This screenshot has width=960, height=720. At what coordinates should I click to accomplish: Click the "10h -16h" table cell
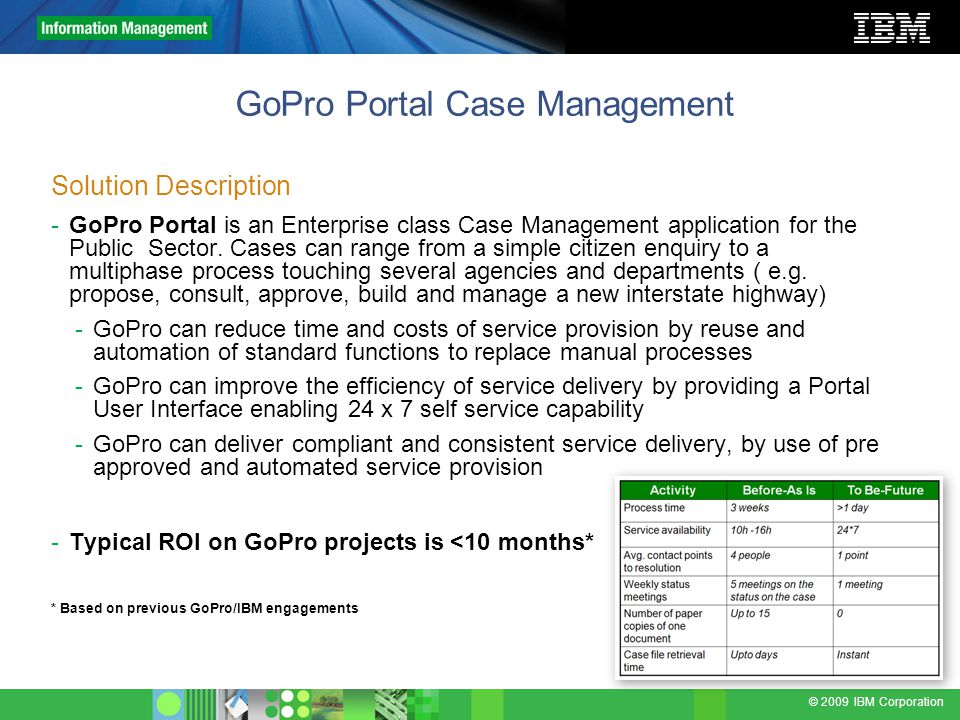(x=779, y=534)
